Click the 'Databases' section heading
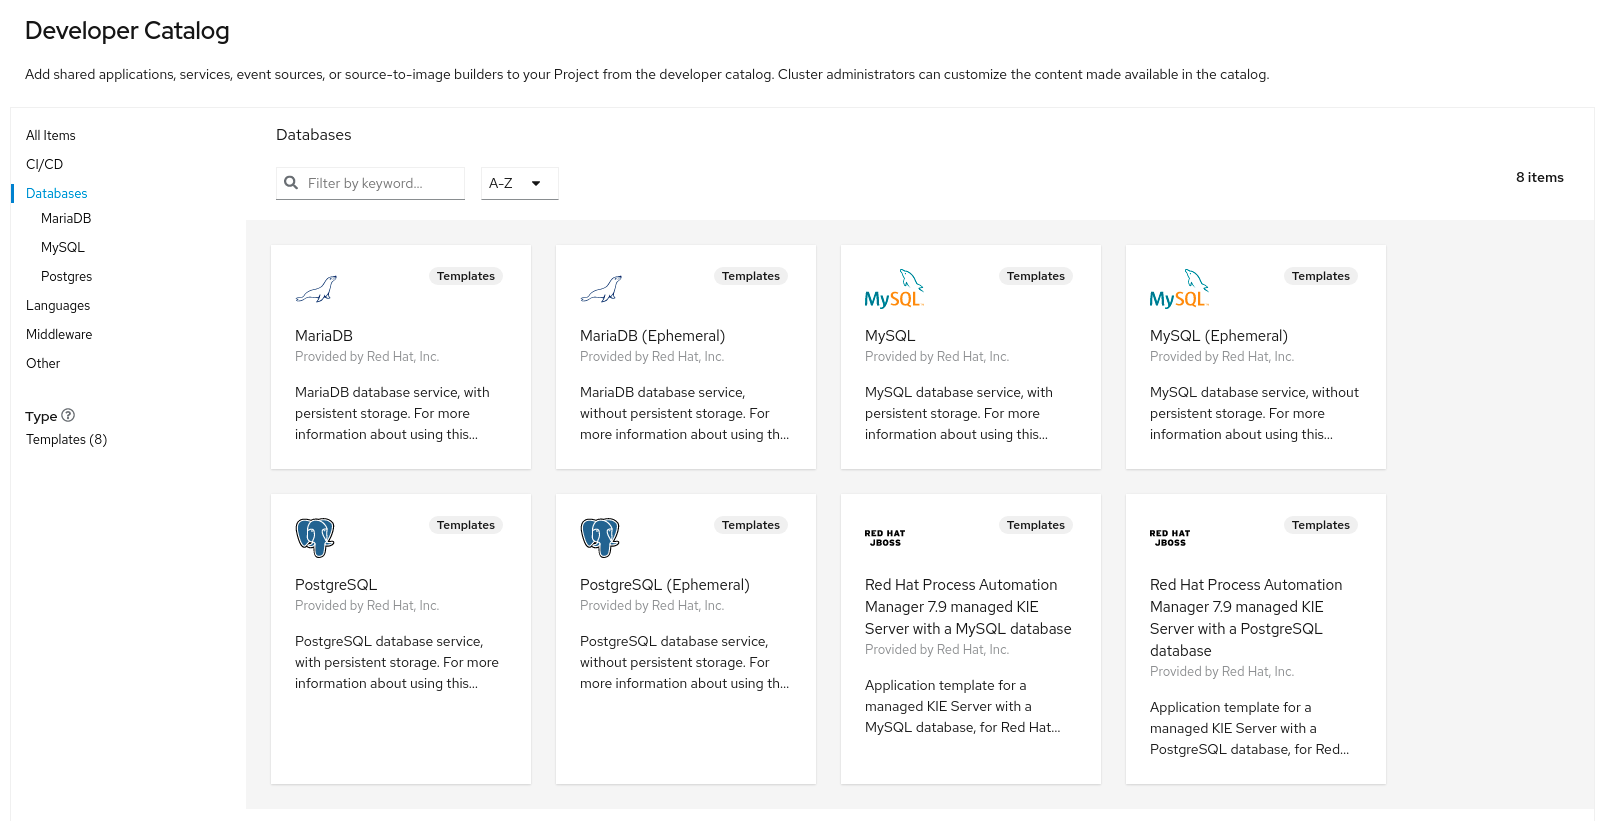The image size is (1605, 821). coord(314,135)
